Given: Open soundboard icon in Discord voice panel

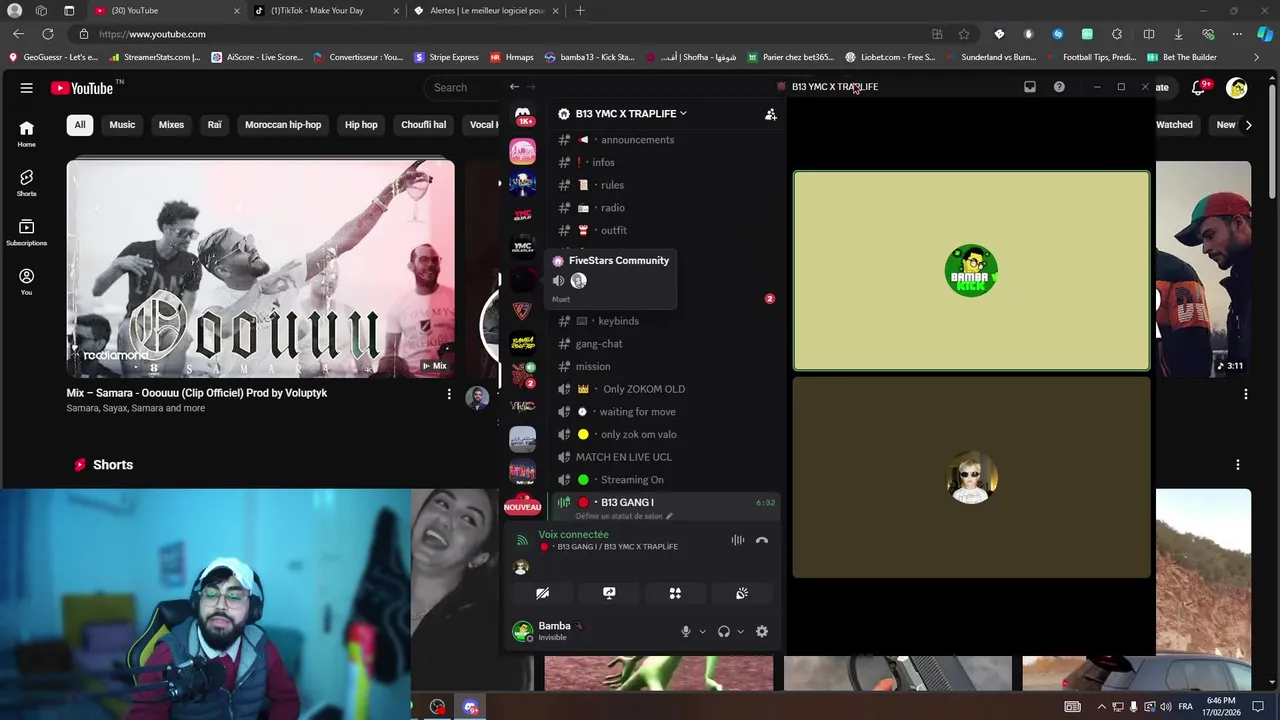Looking at the screenshot, I should pyautogui.click(x=742, y=593).
